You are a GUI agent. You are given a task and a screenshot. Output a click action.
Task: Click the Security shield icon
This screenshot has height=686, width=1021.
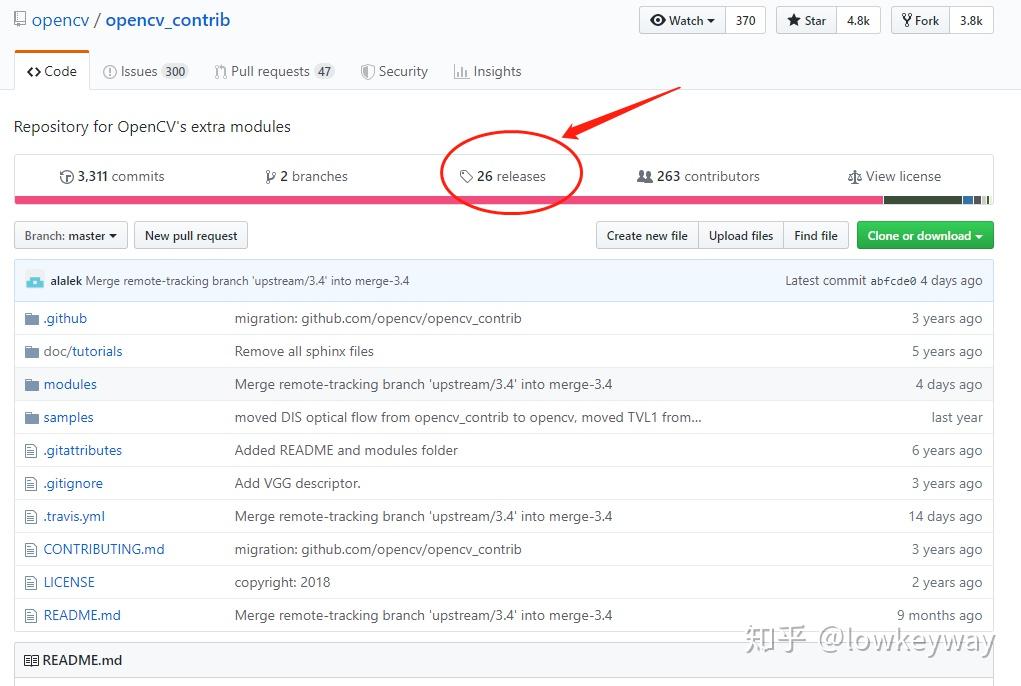[x=367, y=71]
